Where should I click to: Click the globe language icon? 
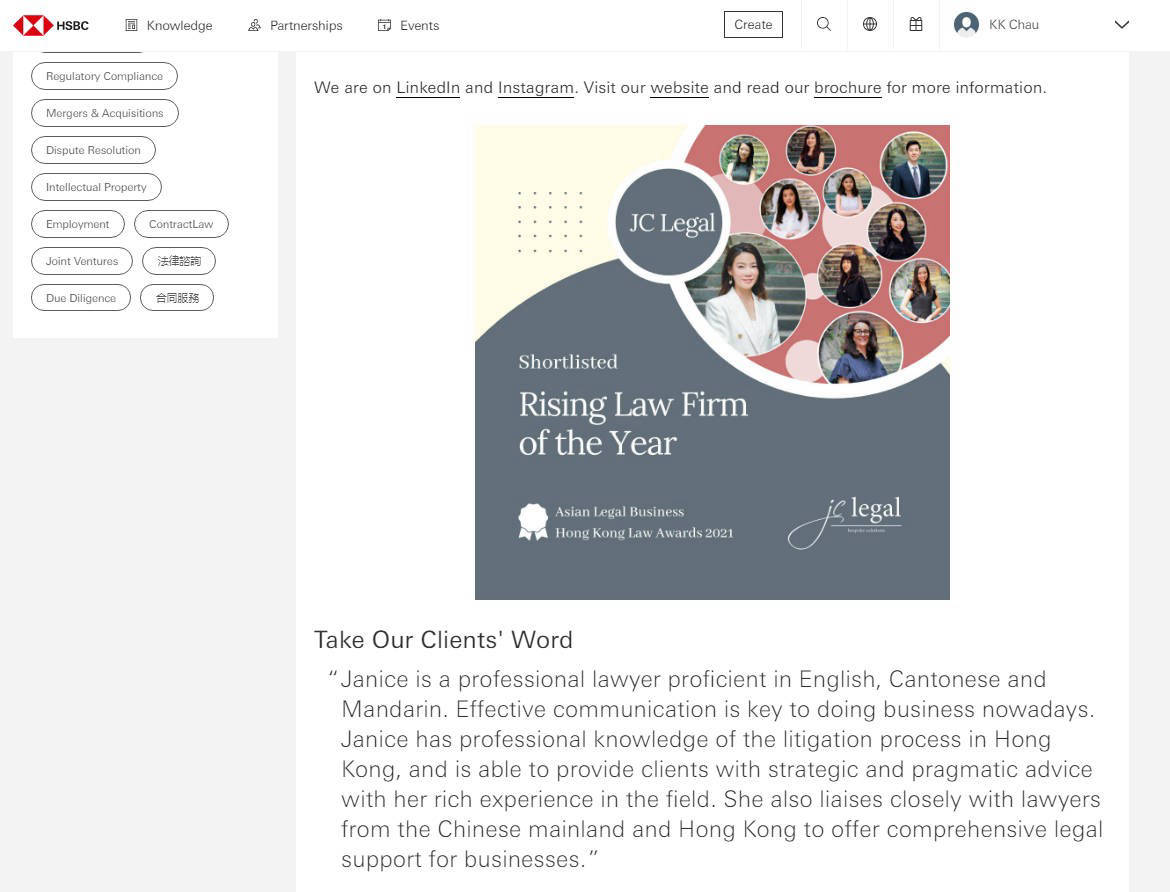click(x=870, y=25)
